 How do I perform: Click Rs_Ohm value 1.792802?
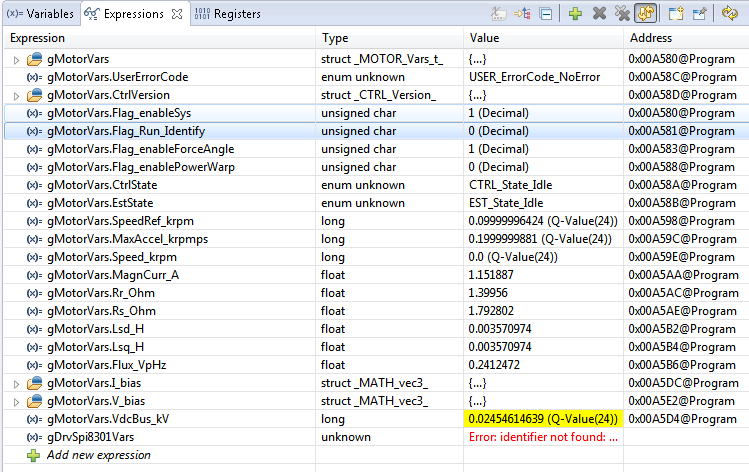tap(491, 311)
